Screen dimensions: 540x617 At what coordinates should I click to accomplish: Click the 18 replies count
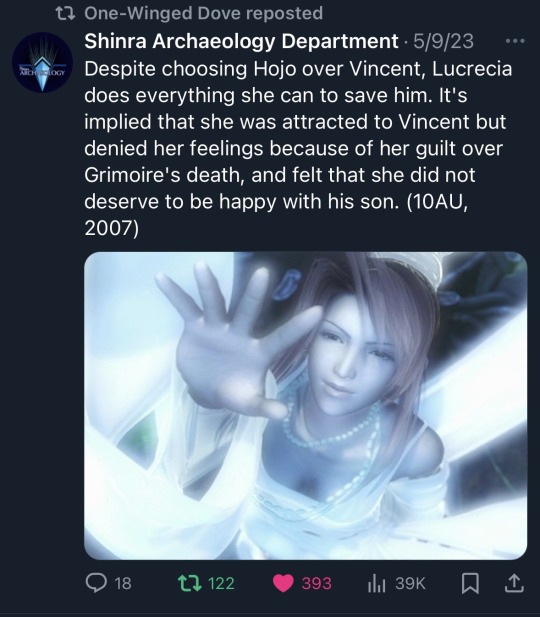point(123,583)
